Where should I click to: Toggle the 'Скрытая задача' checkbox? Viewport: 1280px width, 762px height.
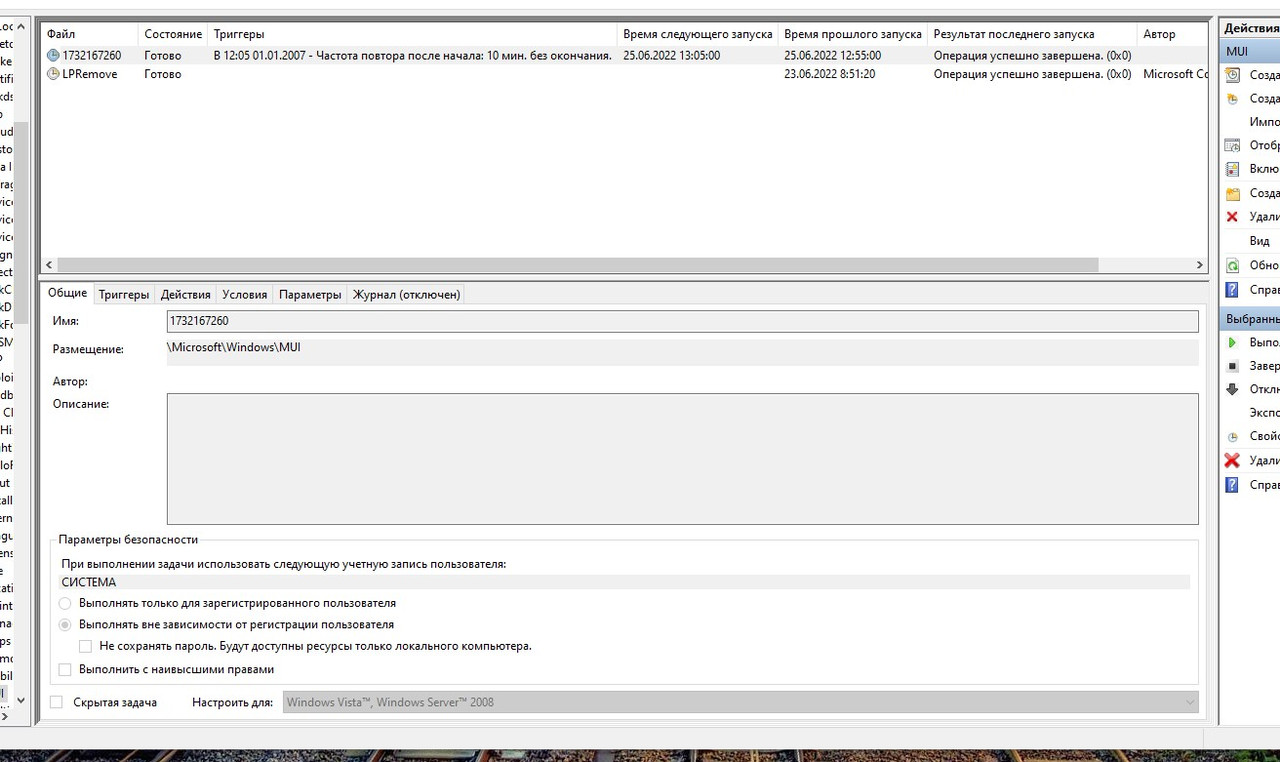56,702
